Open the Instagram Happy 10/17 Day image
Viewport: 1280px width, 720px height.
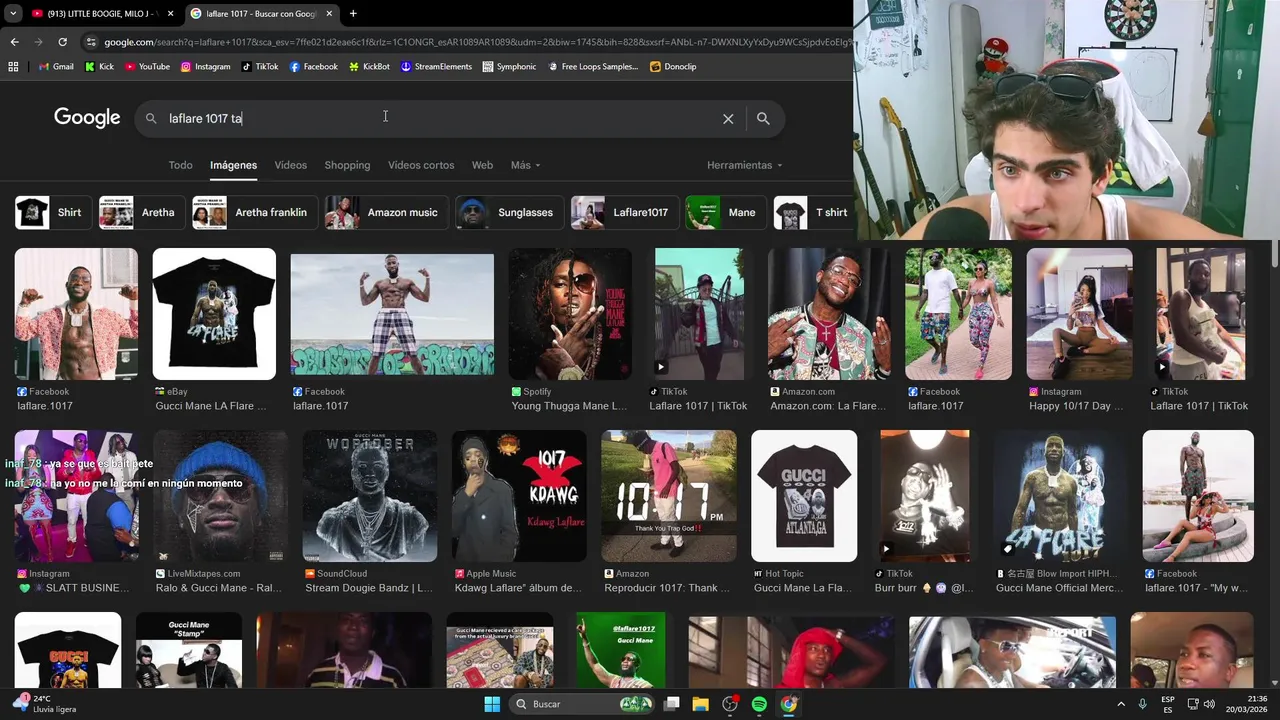tap(1080, 314)
